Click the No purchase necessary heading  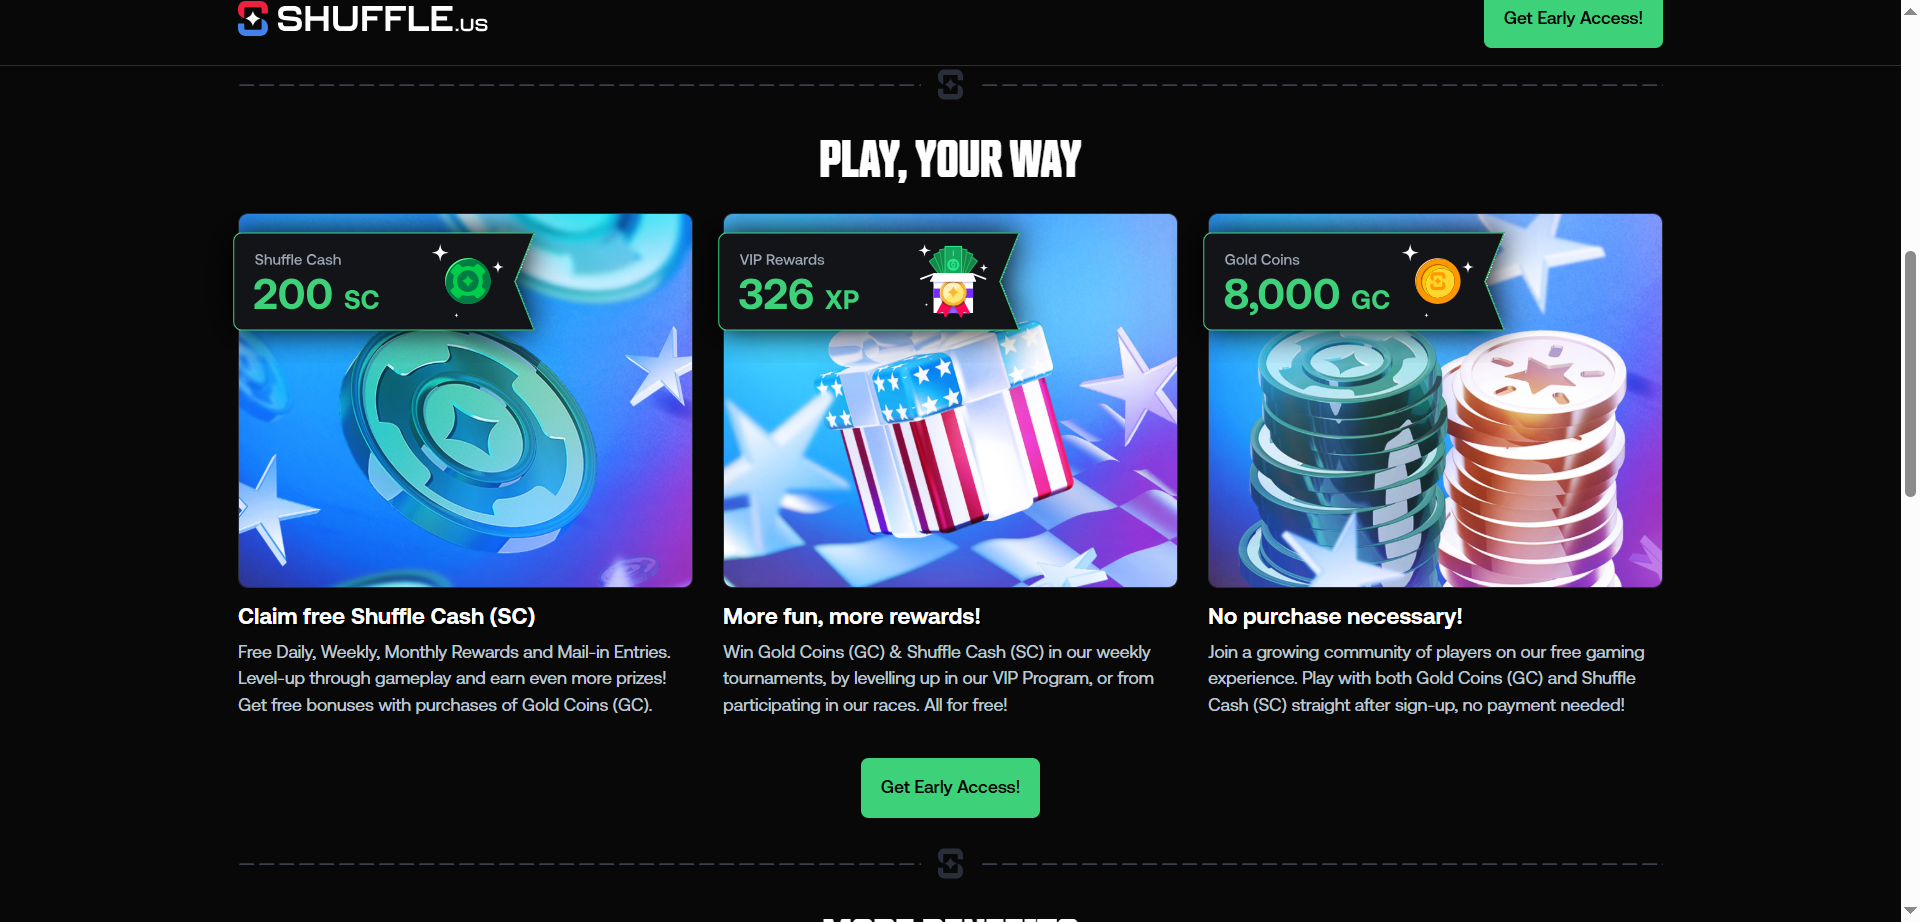click(x=1335, y=617)
